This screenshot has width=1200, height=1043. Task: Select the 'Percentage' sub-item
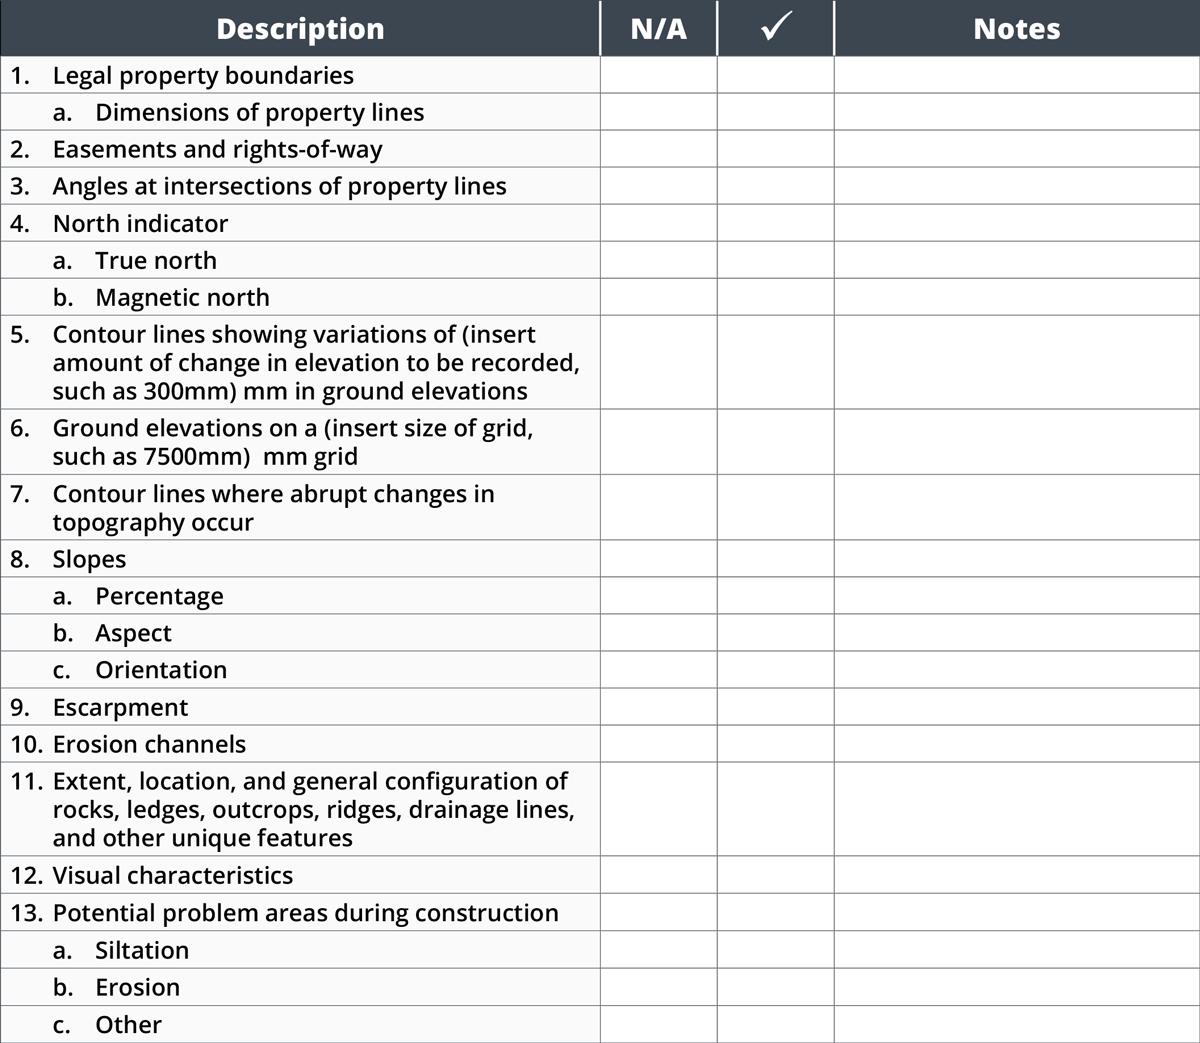point(159,596)
